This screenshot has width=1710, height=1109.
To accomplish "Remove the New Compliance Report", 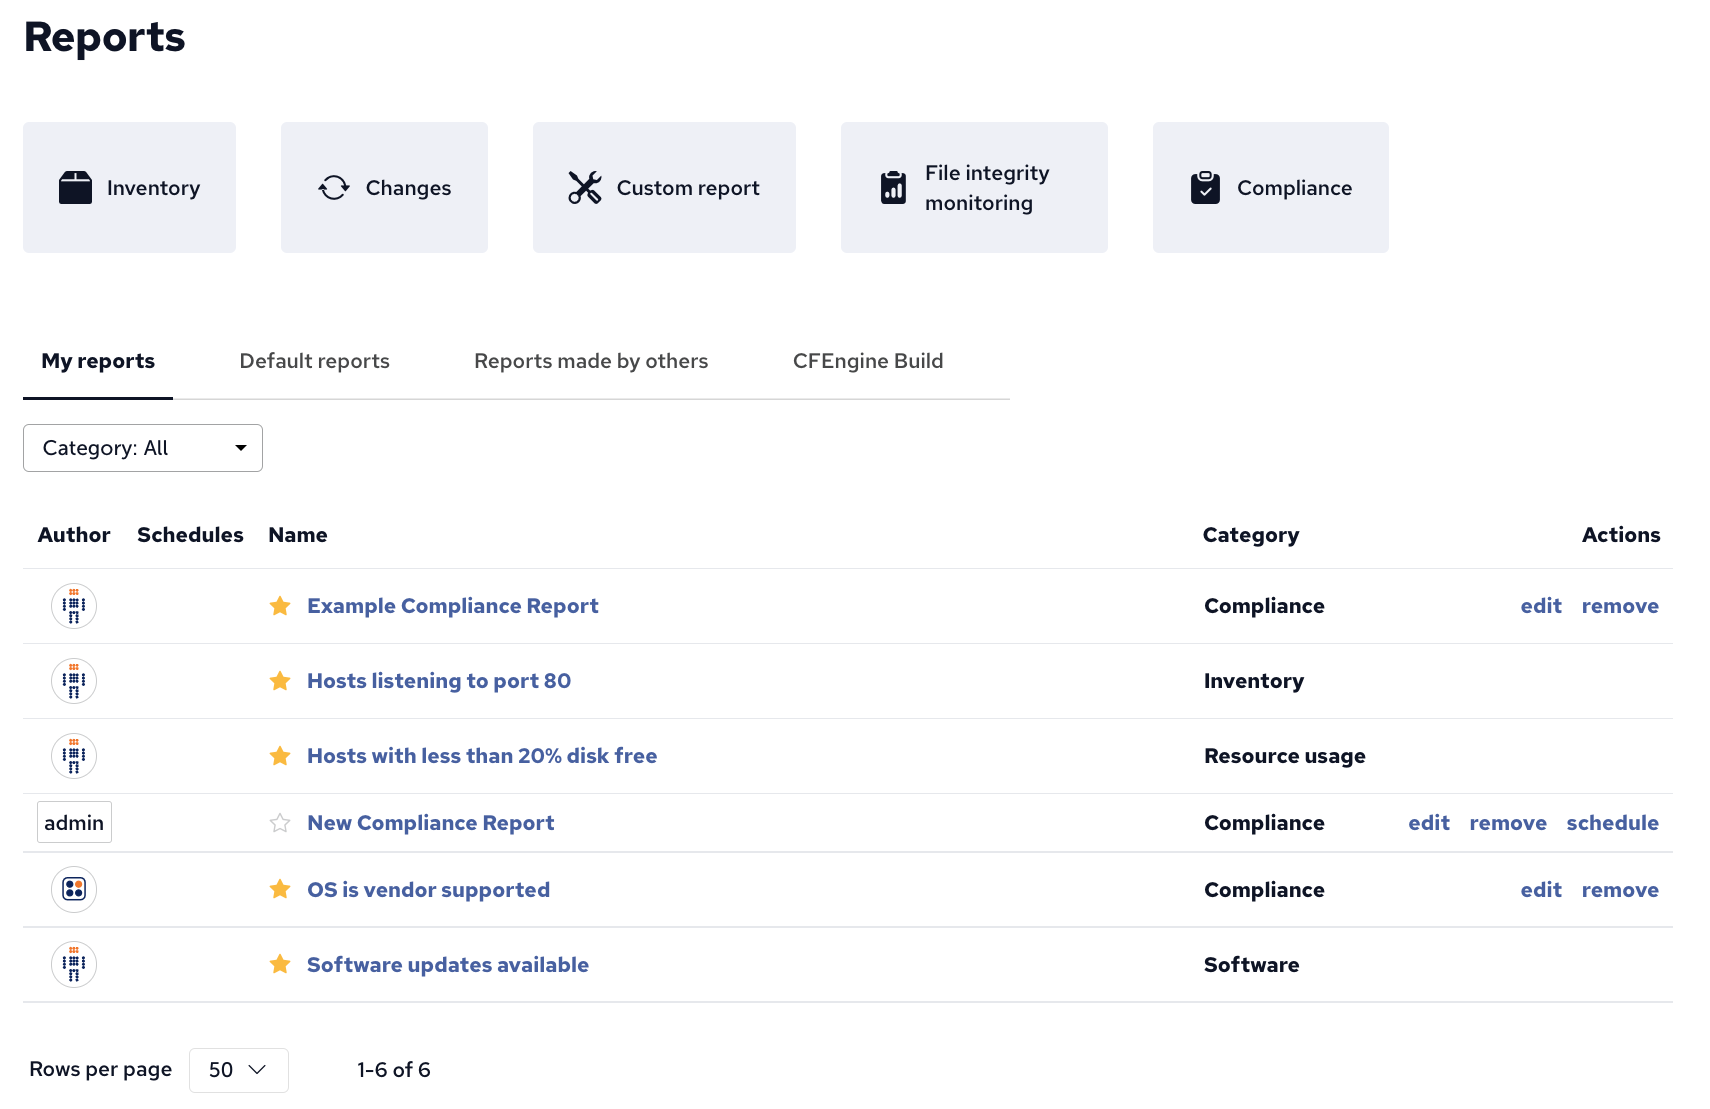I will 1508,823.
